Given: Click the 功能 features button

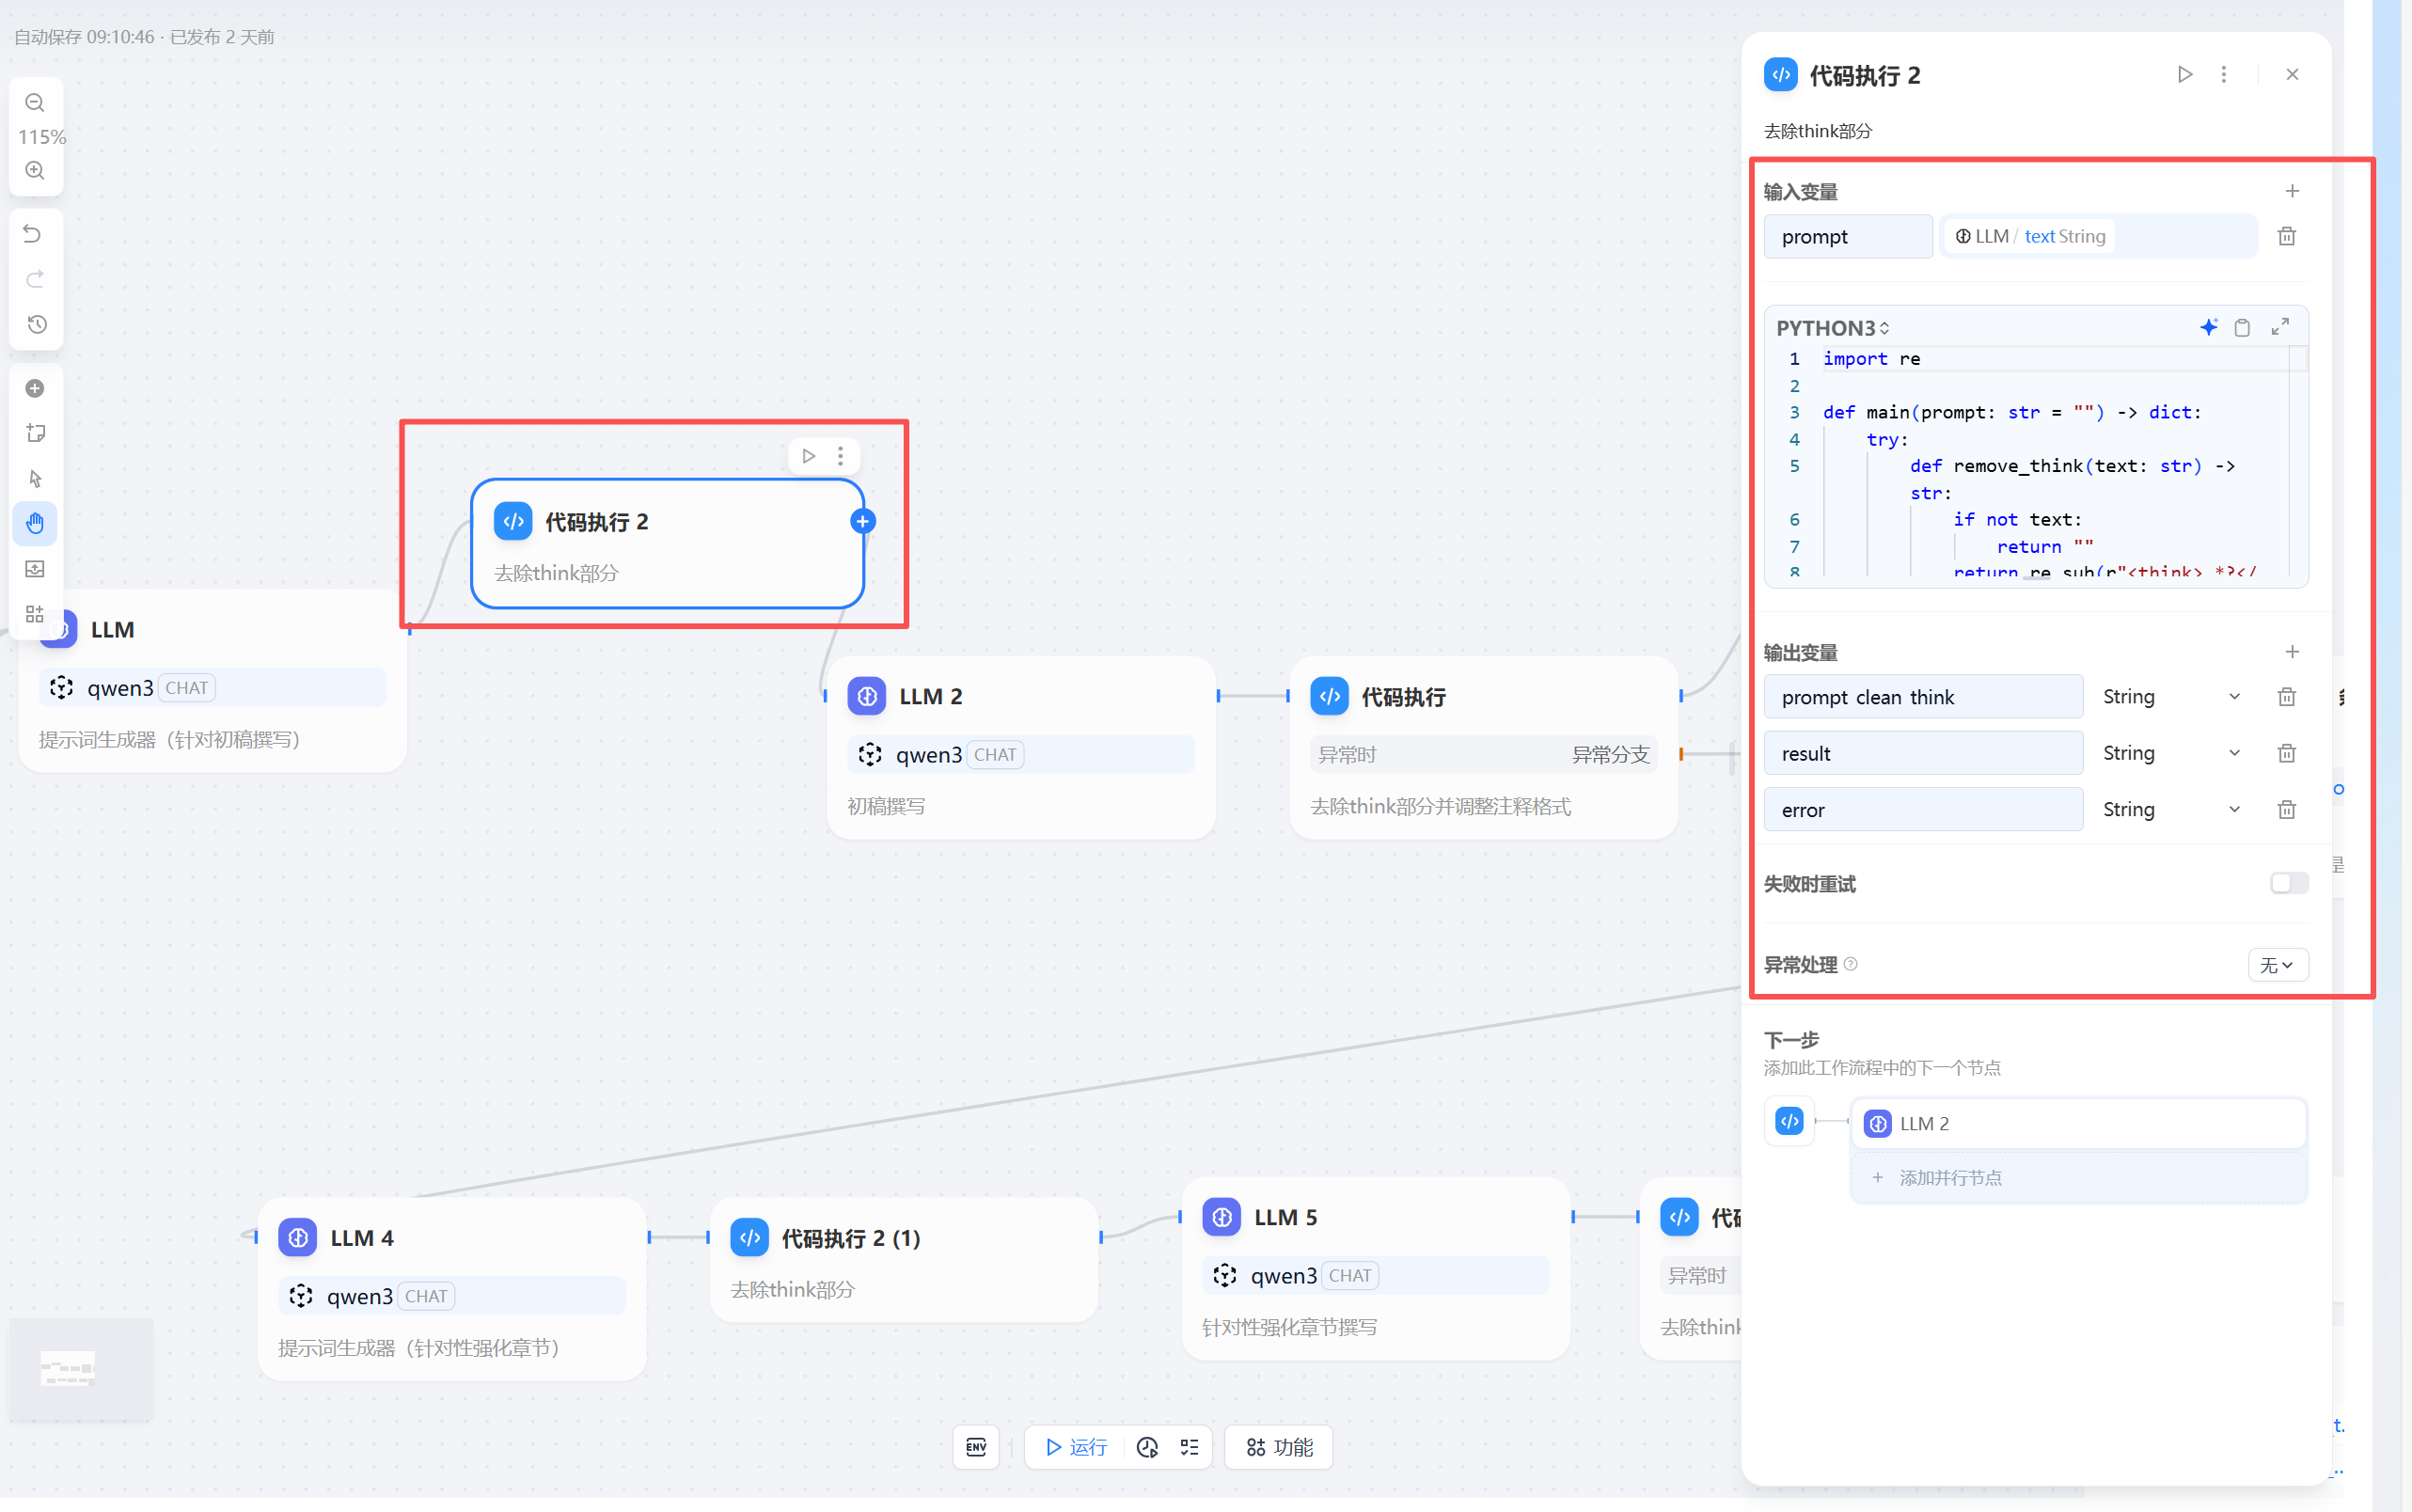Looking at the screenshot, I should coord(1279,1447).
